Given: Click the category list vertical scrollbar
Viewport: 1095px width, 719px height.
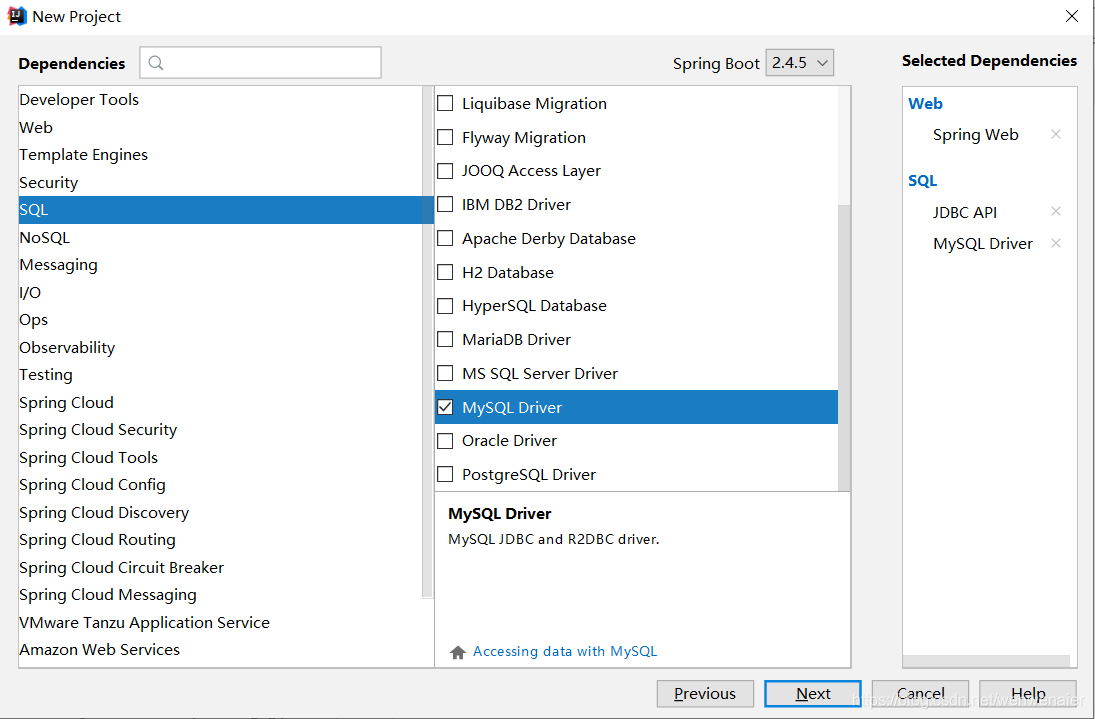Looking at the screenshot, I should click(427, 342).
